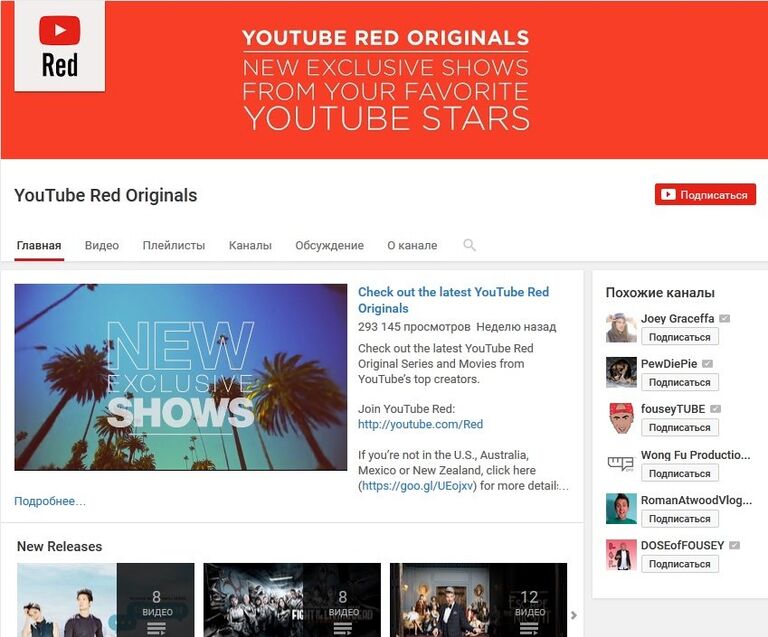Click the New Releases section heading
This screenshot has width=768, height=637.
coord(60,546)
